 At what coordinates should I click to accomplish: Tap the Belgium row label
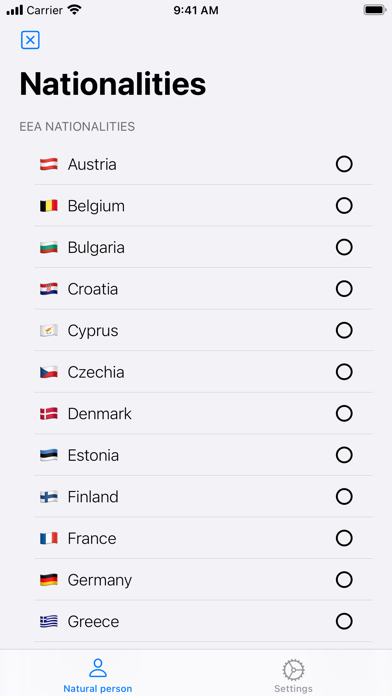coord(96,206)
